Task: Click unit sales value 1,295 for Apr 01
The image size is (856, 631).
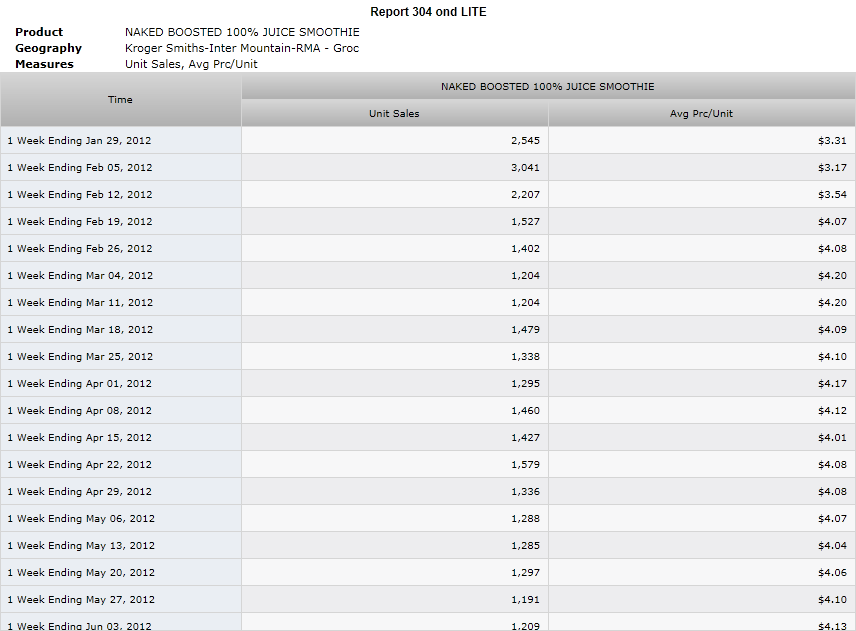Action: [x=525, y=384]
